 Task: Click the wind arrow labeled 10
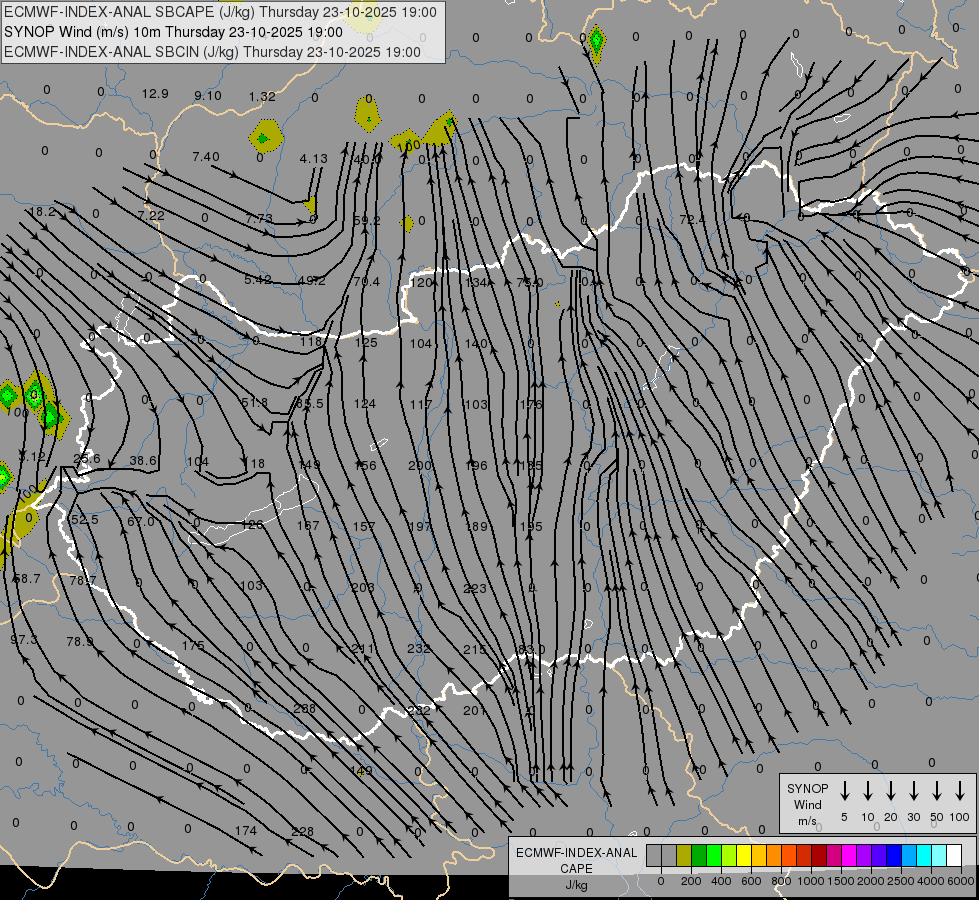(x=867, y=791)
